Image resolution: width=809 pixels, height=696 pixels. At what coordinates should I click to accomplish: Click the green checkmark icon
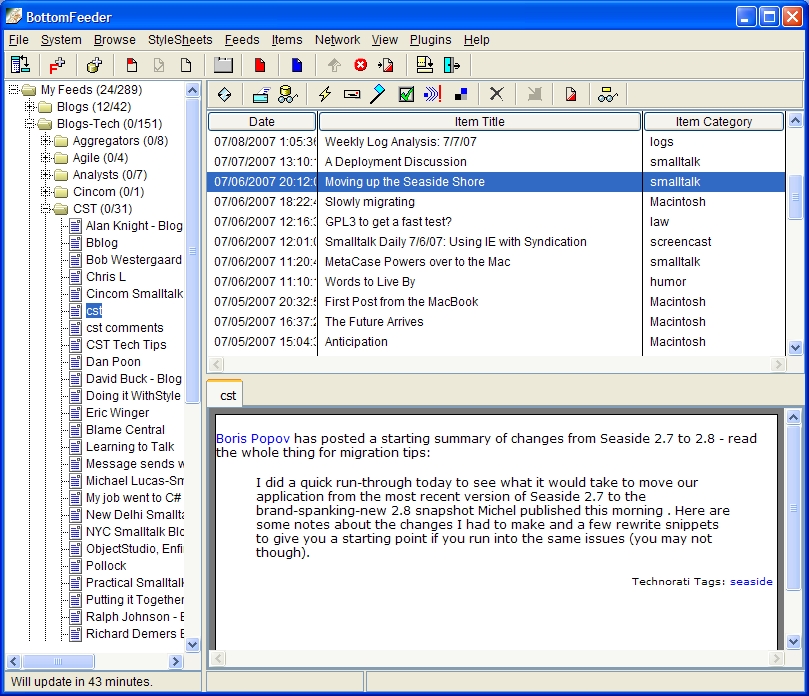[407, 94]
